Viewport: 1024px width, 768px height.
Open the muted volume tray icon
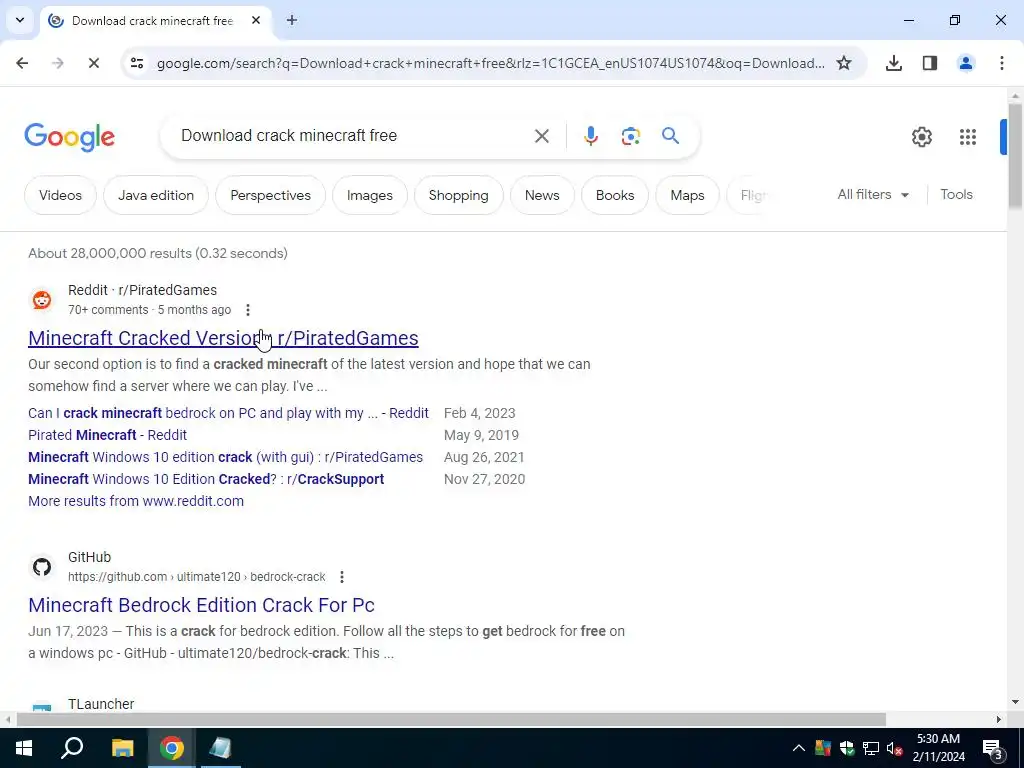894,748
